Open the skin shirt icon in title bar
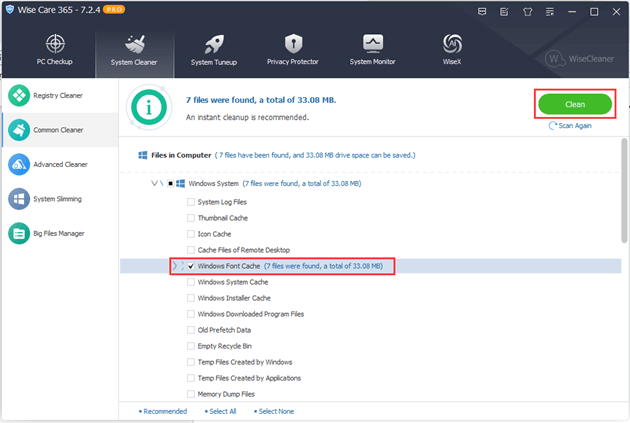Image resolution: width=630 pixels, height=423 pixels. point(528,12)
